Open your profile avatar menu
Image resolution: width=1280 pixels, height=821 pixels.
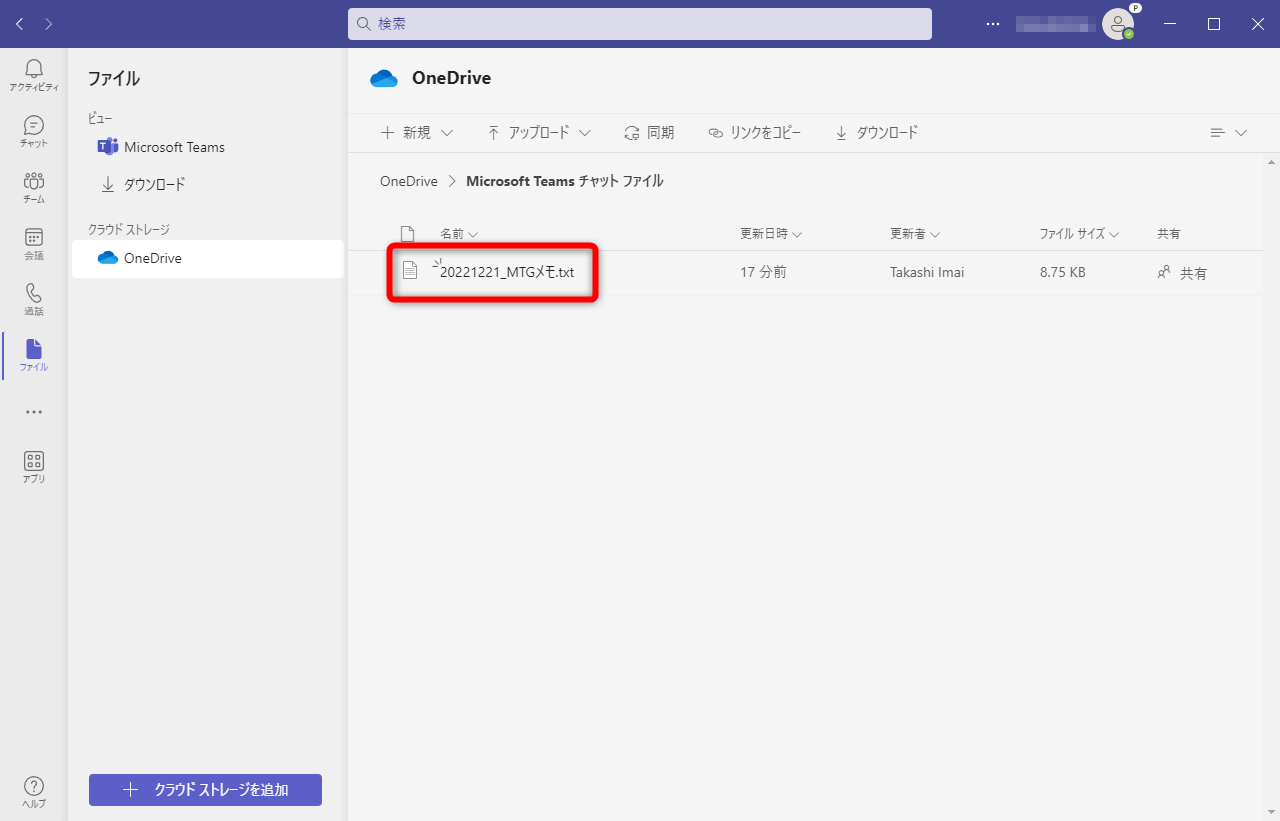click(x=1118, y=23)
